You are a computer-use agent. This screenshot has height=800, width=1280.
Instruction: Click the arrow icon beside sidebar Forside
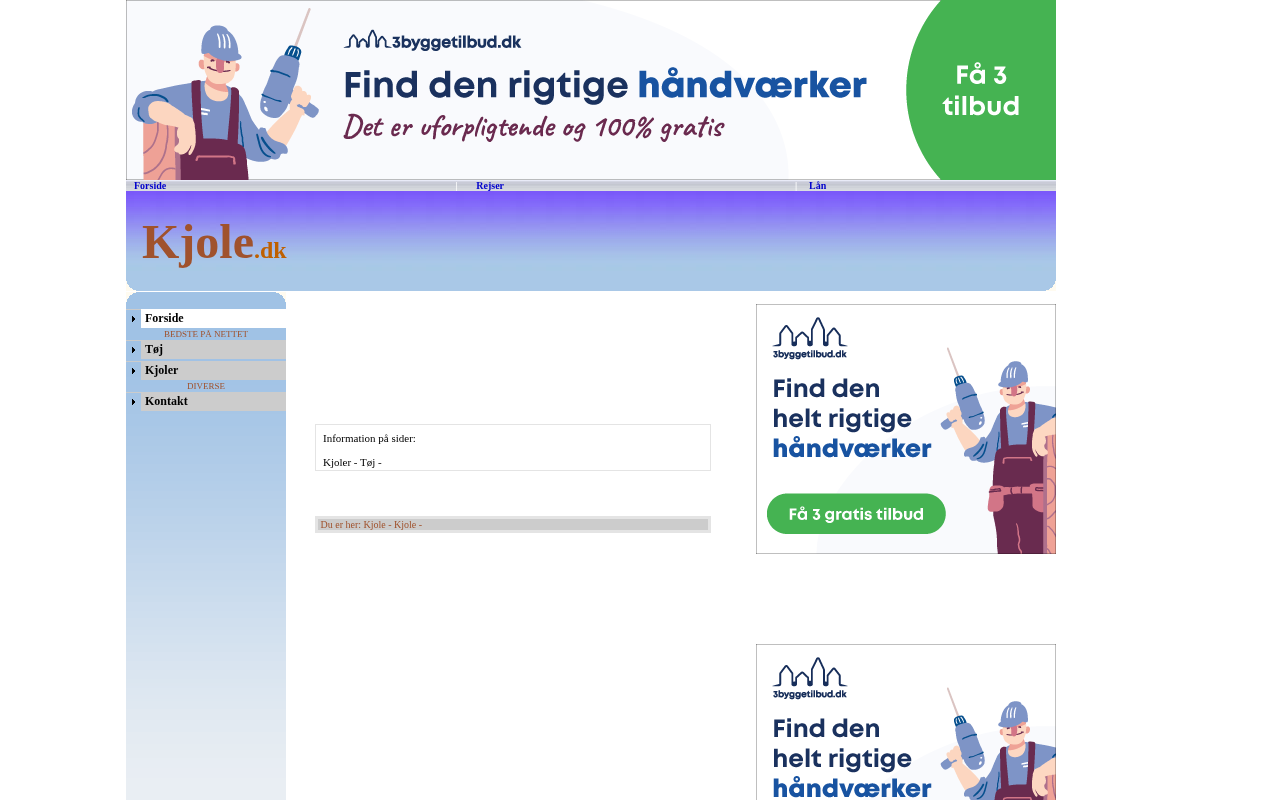133,319
